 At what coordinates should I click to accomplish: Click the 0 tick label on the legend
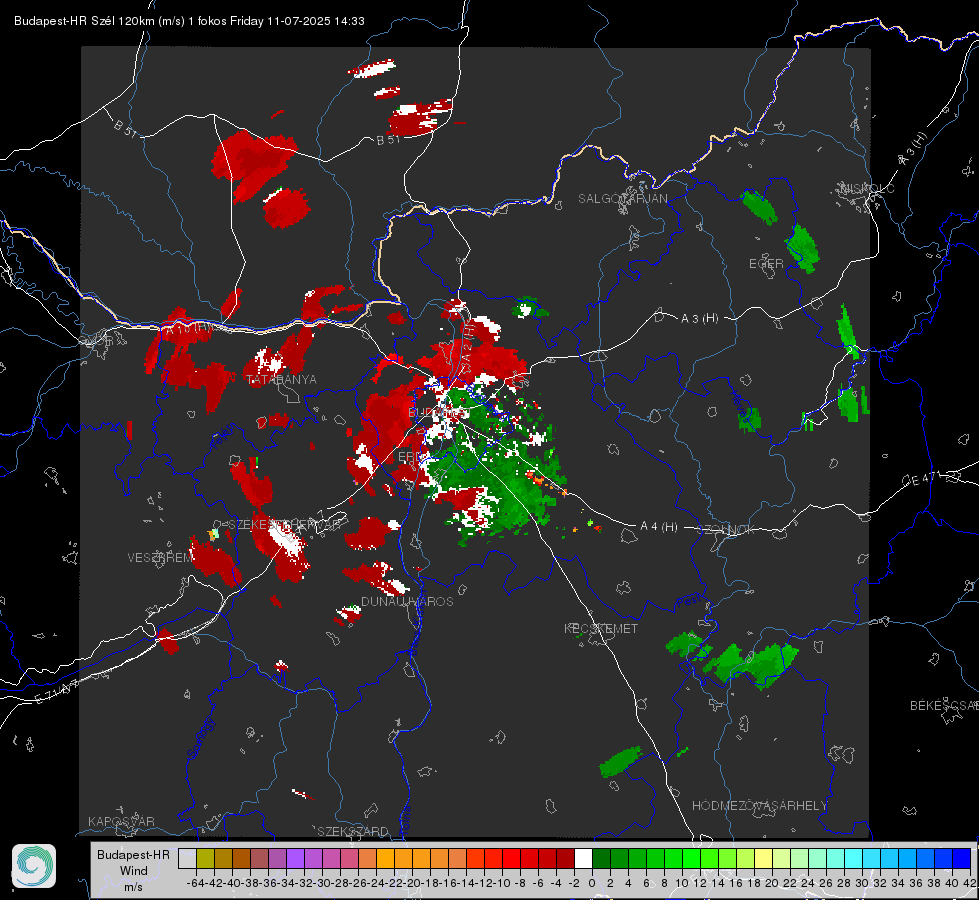click(592, 883)
